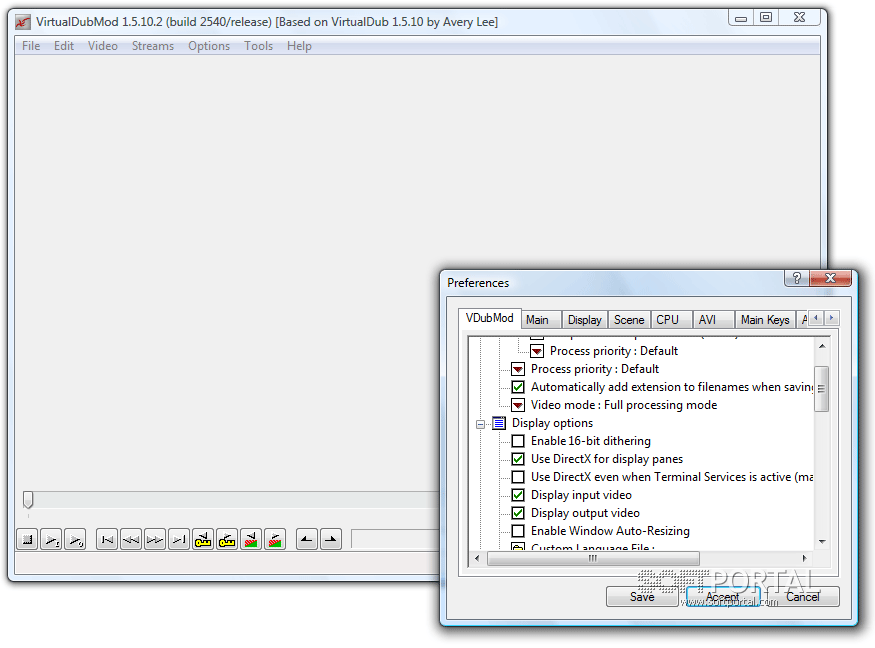875x648 pixels.
Task: Go to previous keyframe
Action: pyautogui.click(x=203, y=540)
